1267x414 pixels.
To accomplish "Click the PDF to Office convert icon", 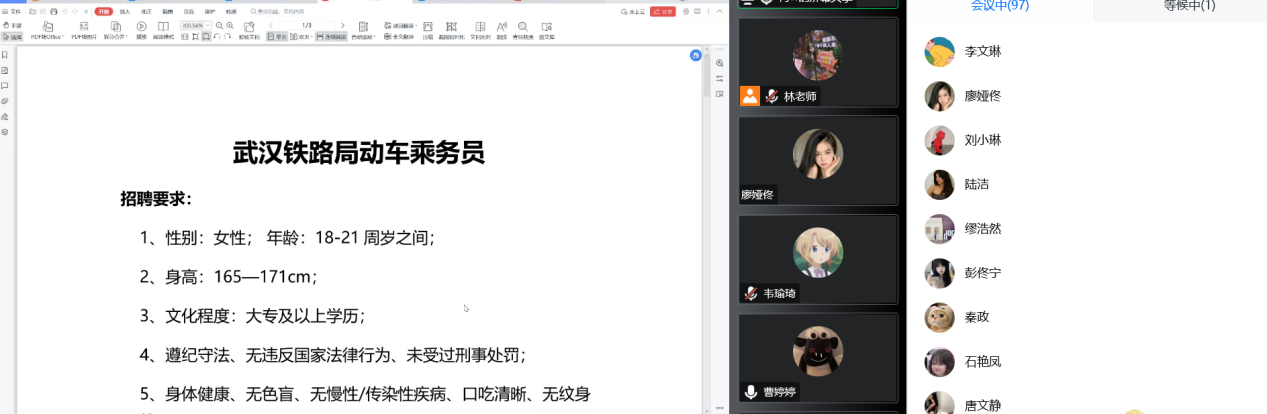I will (46, 25).
